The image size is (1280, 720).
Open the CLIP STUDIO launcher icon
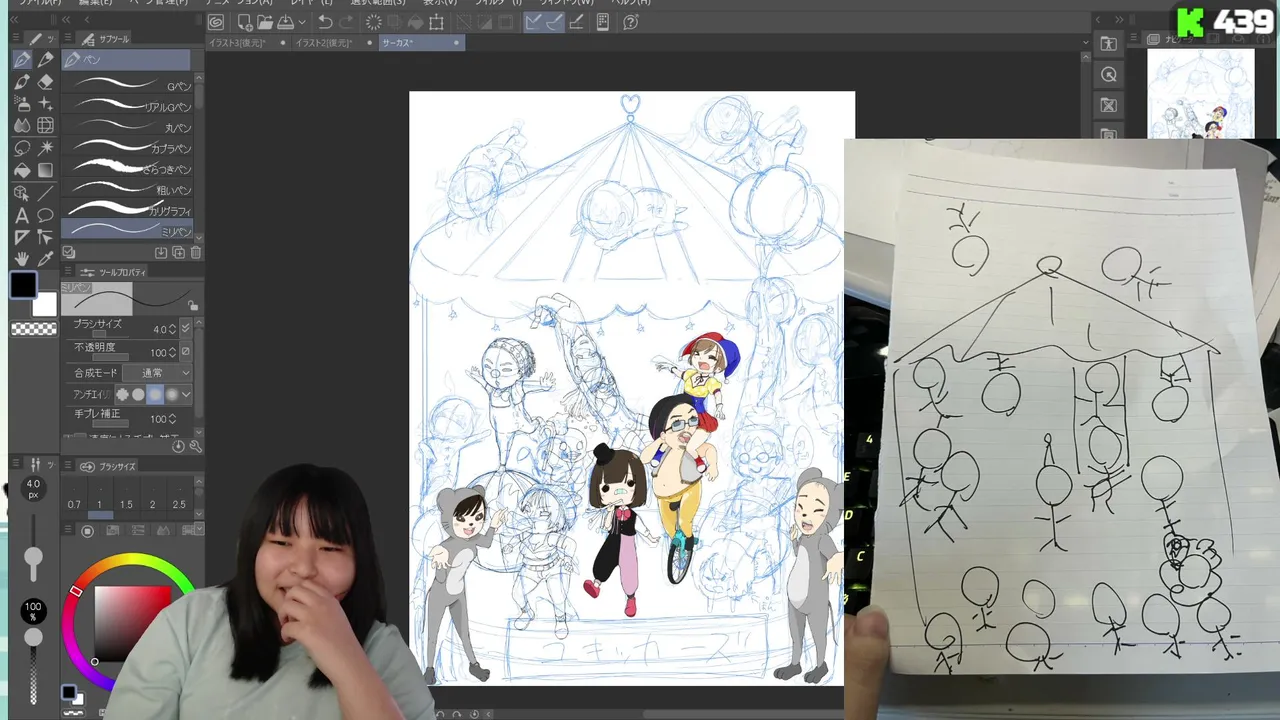(x=216, y=22)
